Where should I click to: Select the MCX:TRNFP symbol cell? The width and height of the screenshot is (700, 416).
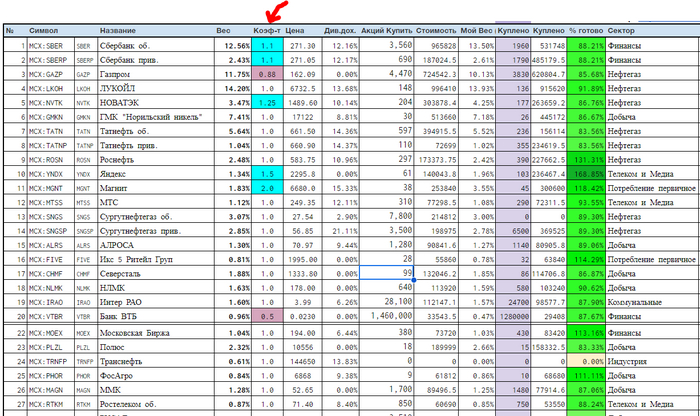click(48, 361)
